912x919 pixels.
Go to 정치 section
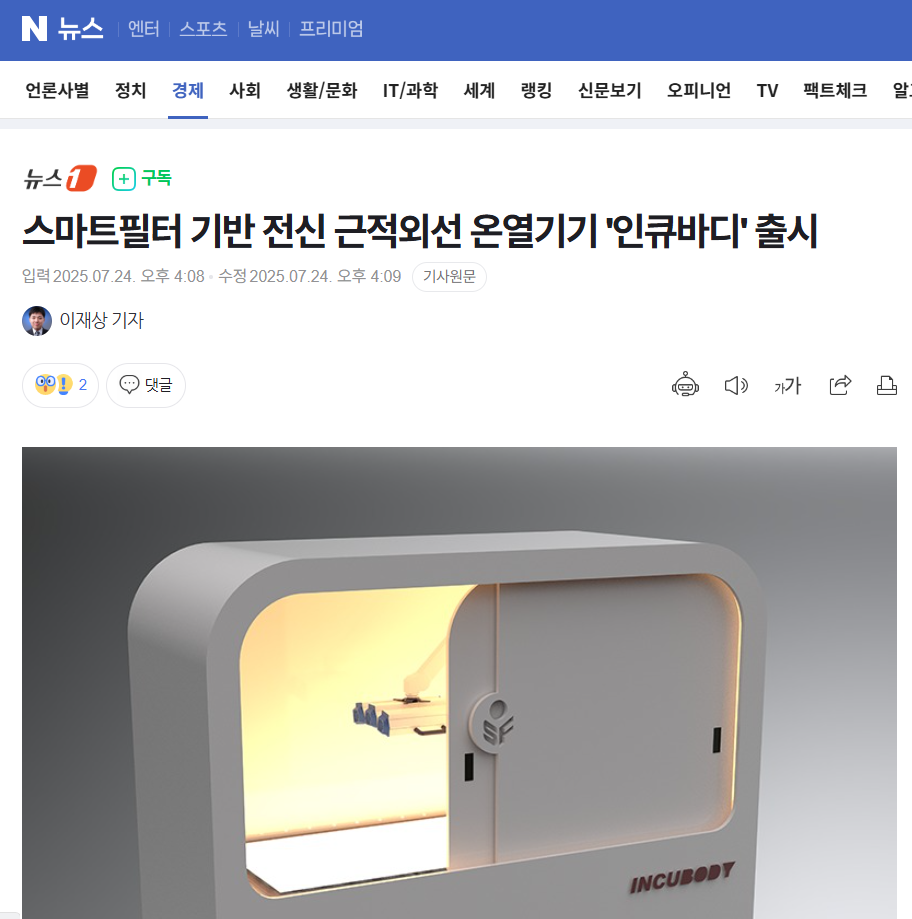coord(130,90)
